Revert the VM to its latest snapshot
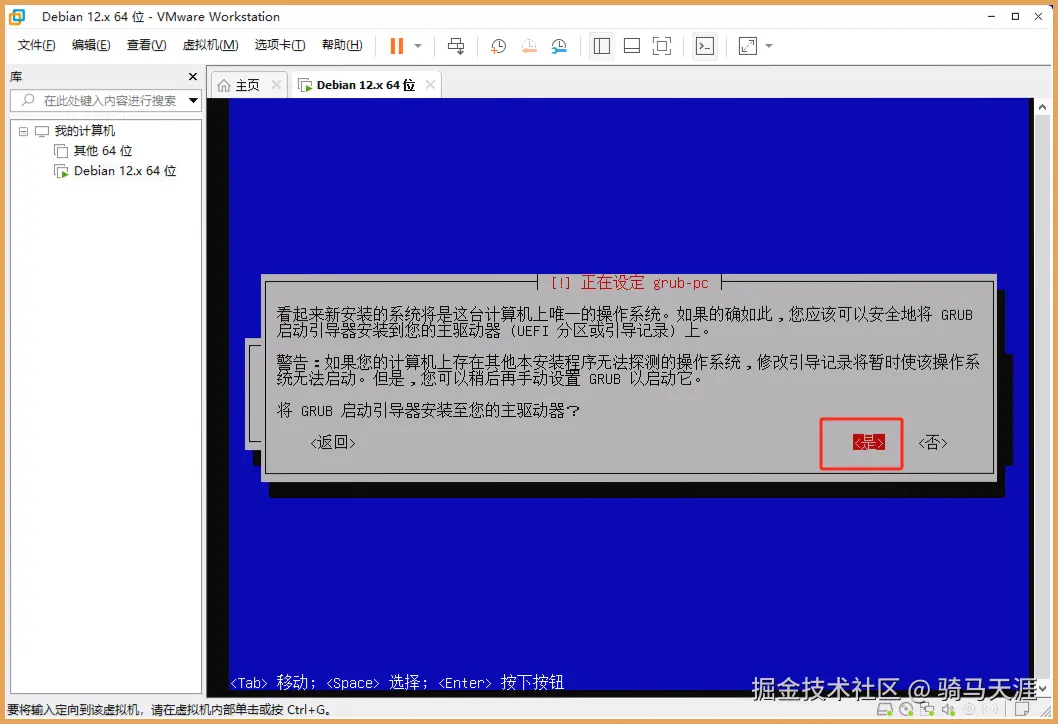 [529, 45]
